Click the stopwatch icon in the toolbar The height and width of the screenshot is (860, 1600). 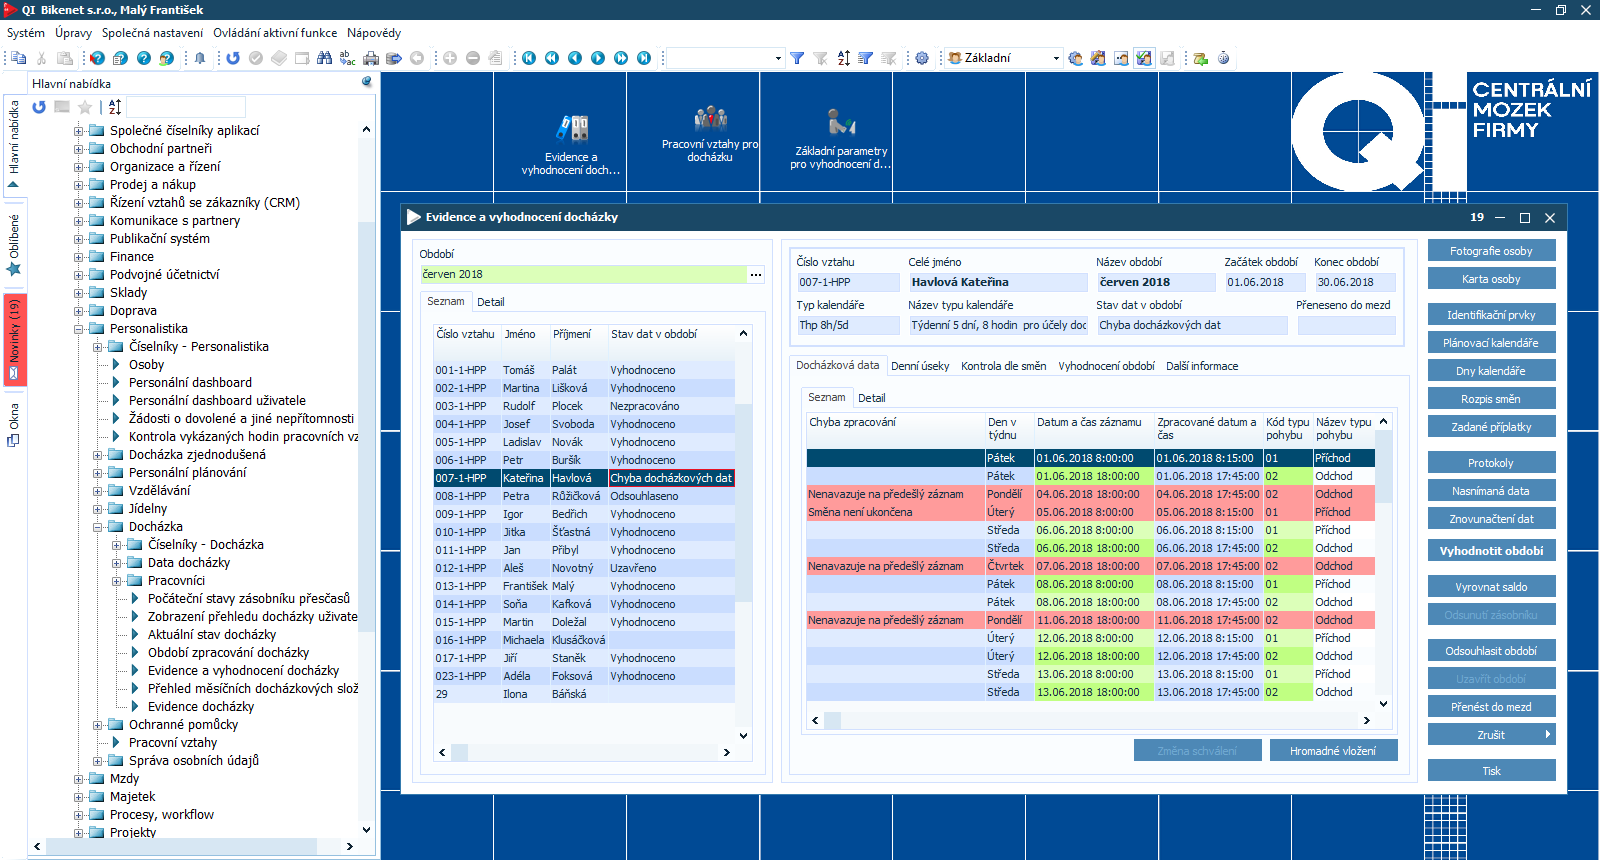[1223, 58]
